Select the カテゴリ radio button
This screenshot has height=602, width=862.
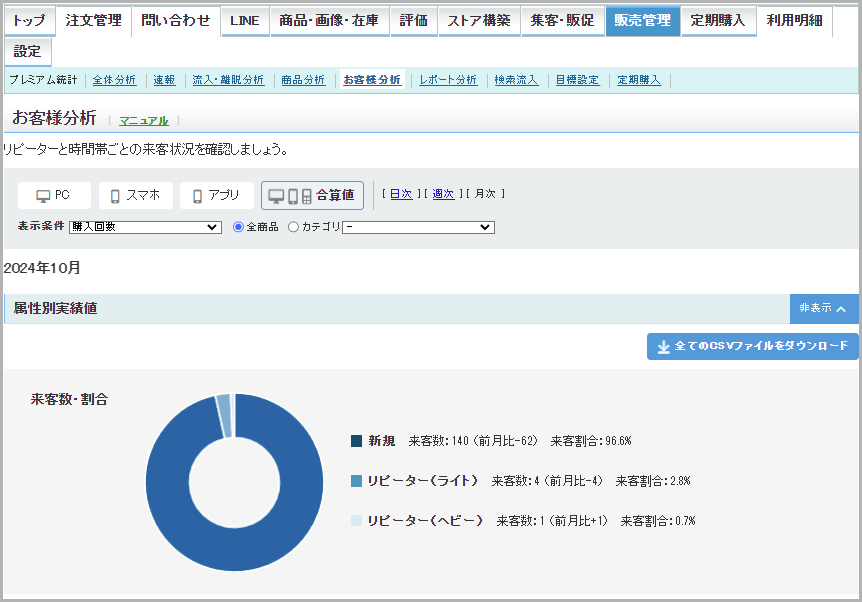294,227
